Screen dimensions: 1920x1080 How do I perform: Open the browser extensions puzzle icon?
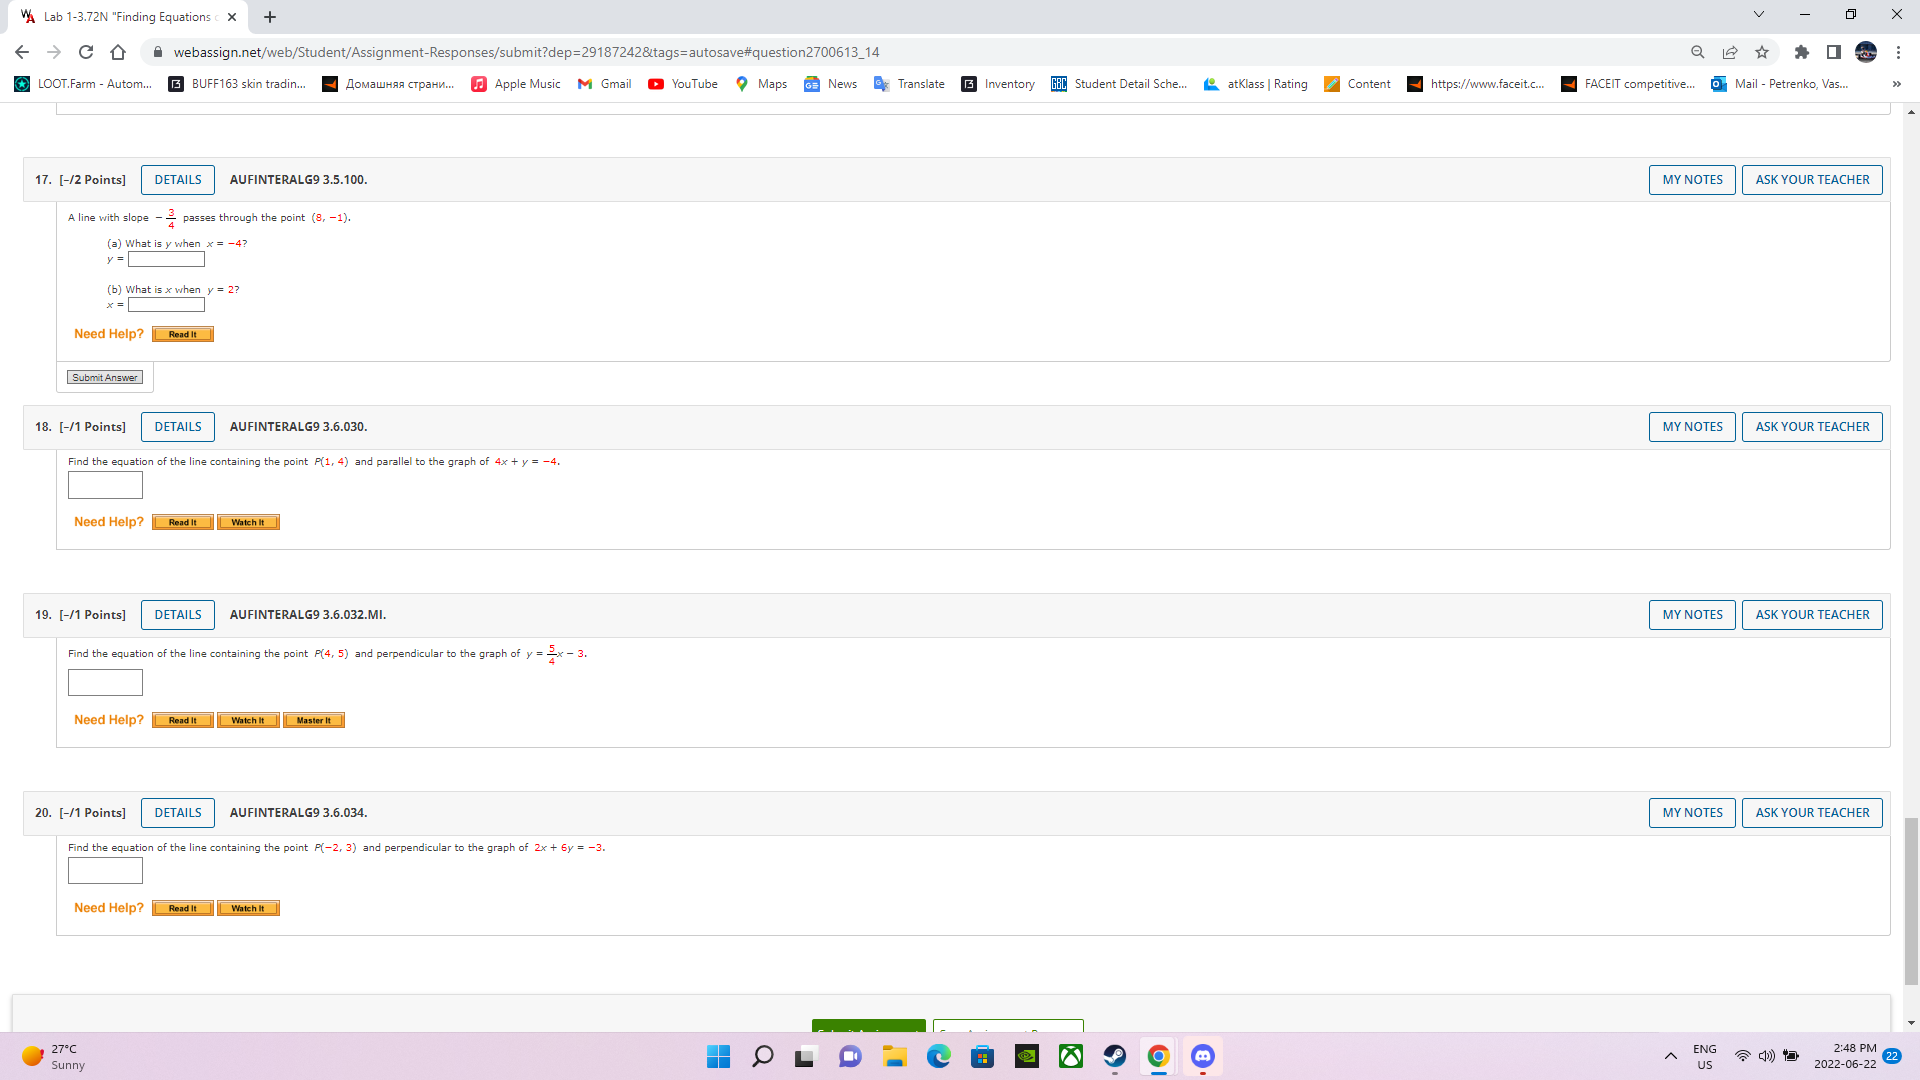click(x=1802, y=52)
